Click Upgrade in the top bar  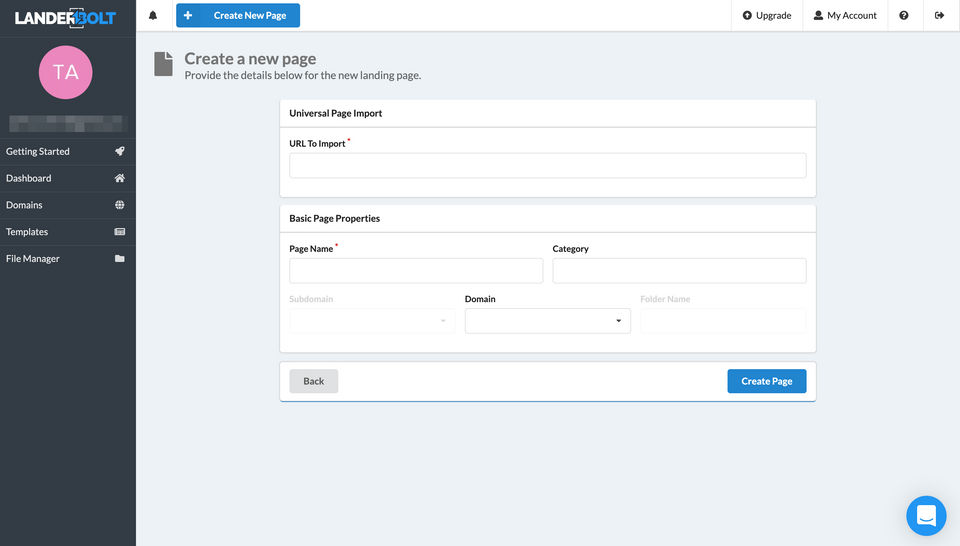[x=767, y=16]
